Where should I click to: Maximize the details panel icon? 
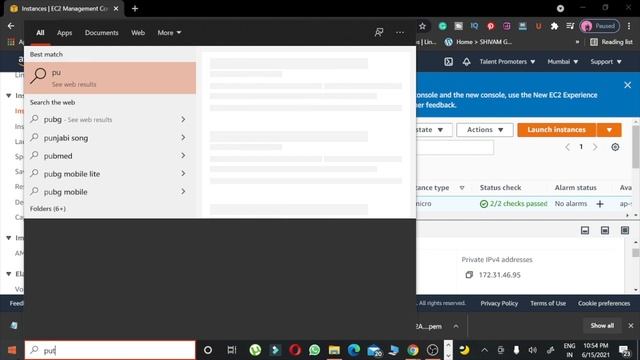(x=625, y=231)
